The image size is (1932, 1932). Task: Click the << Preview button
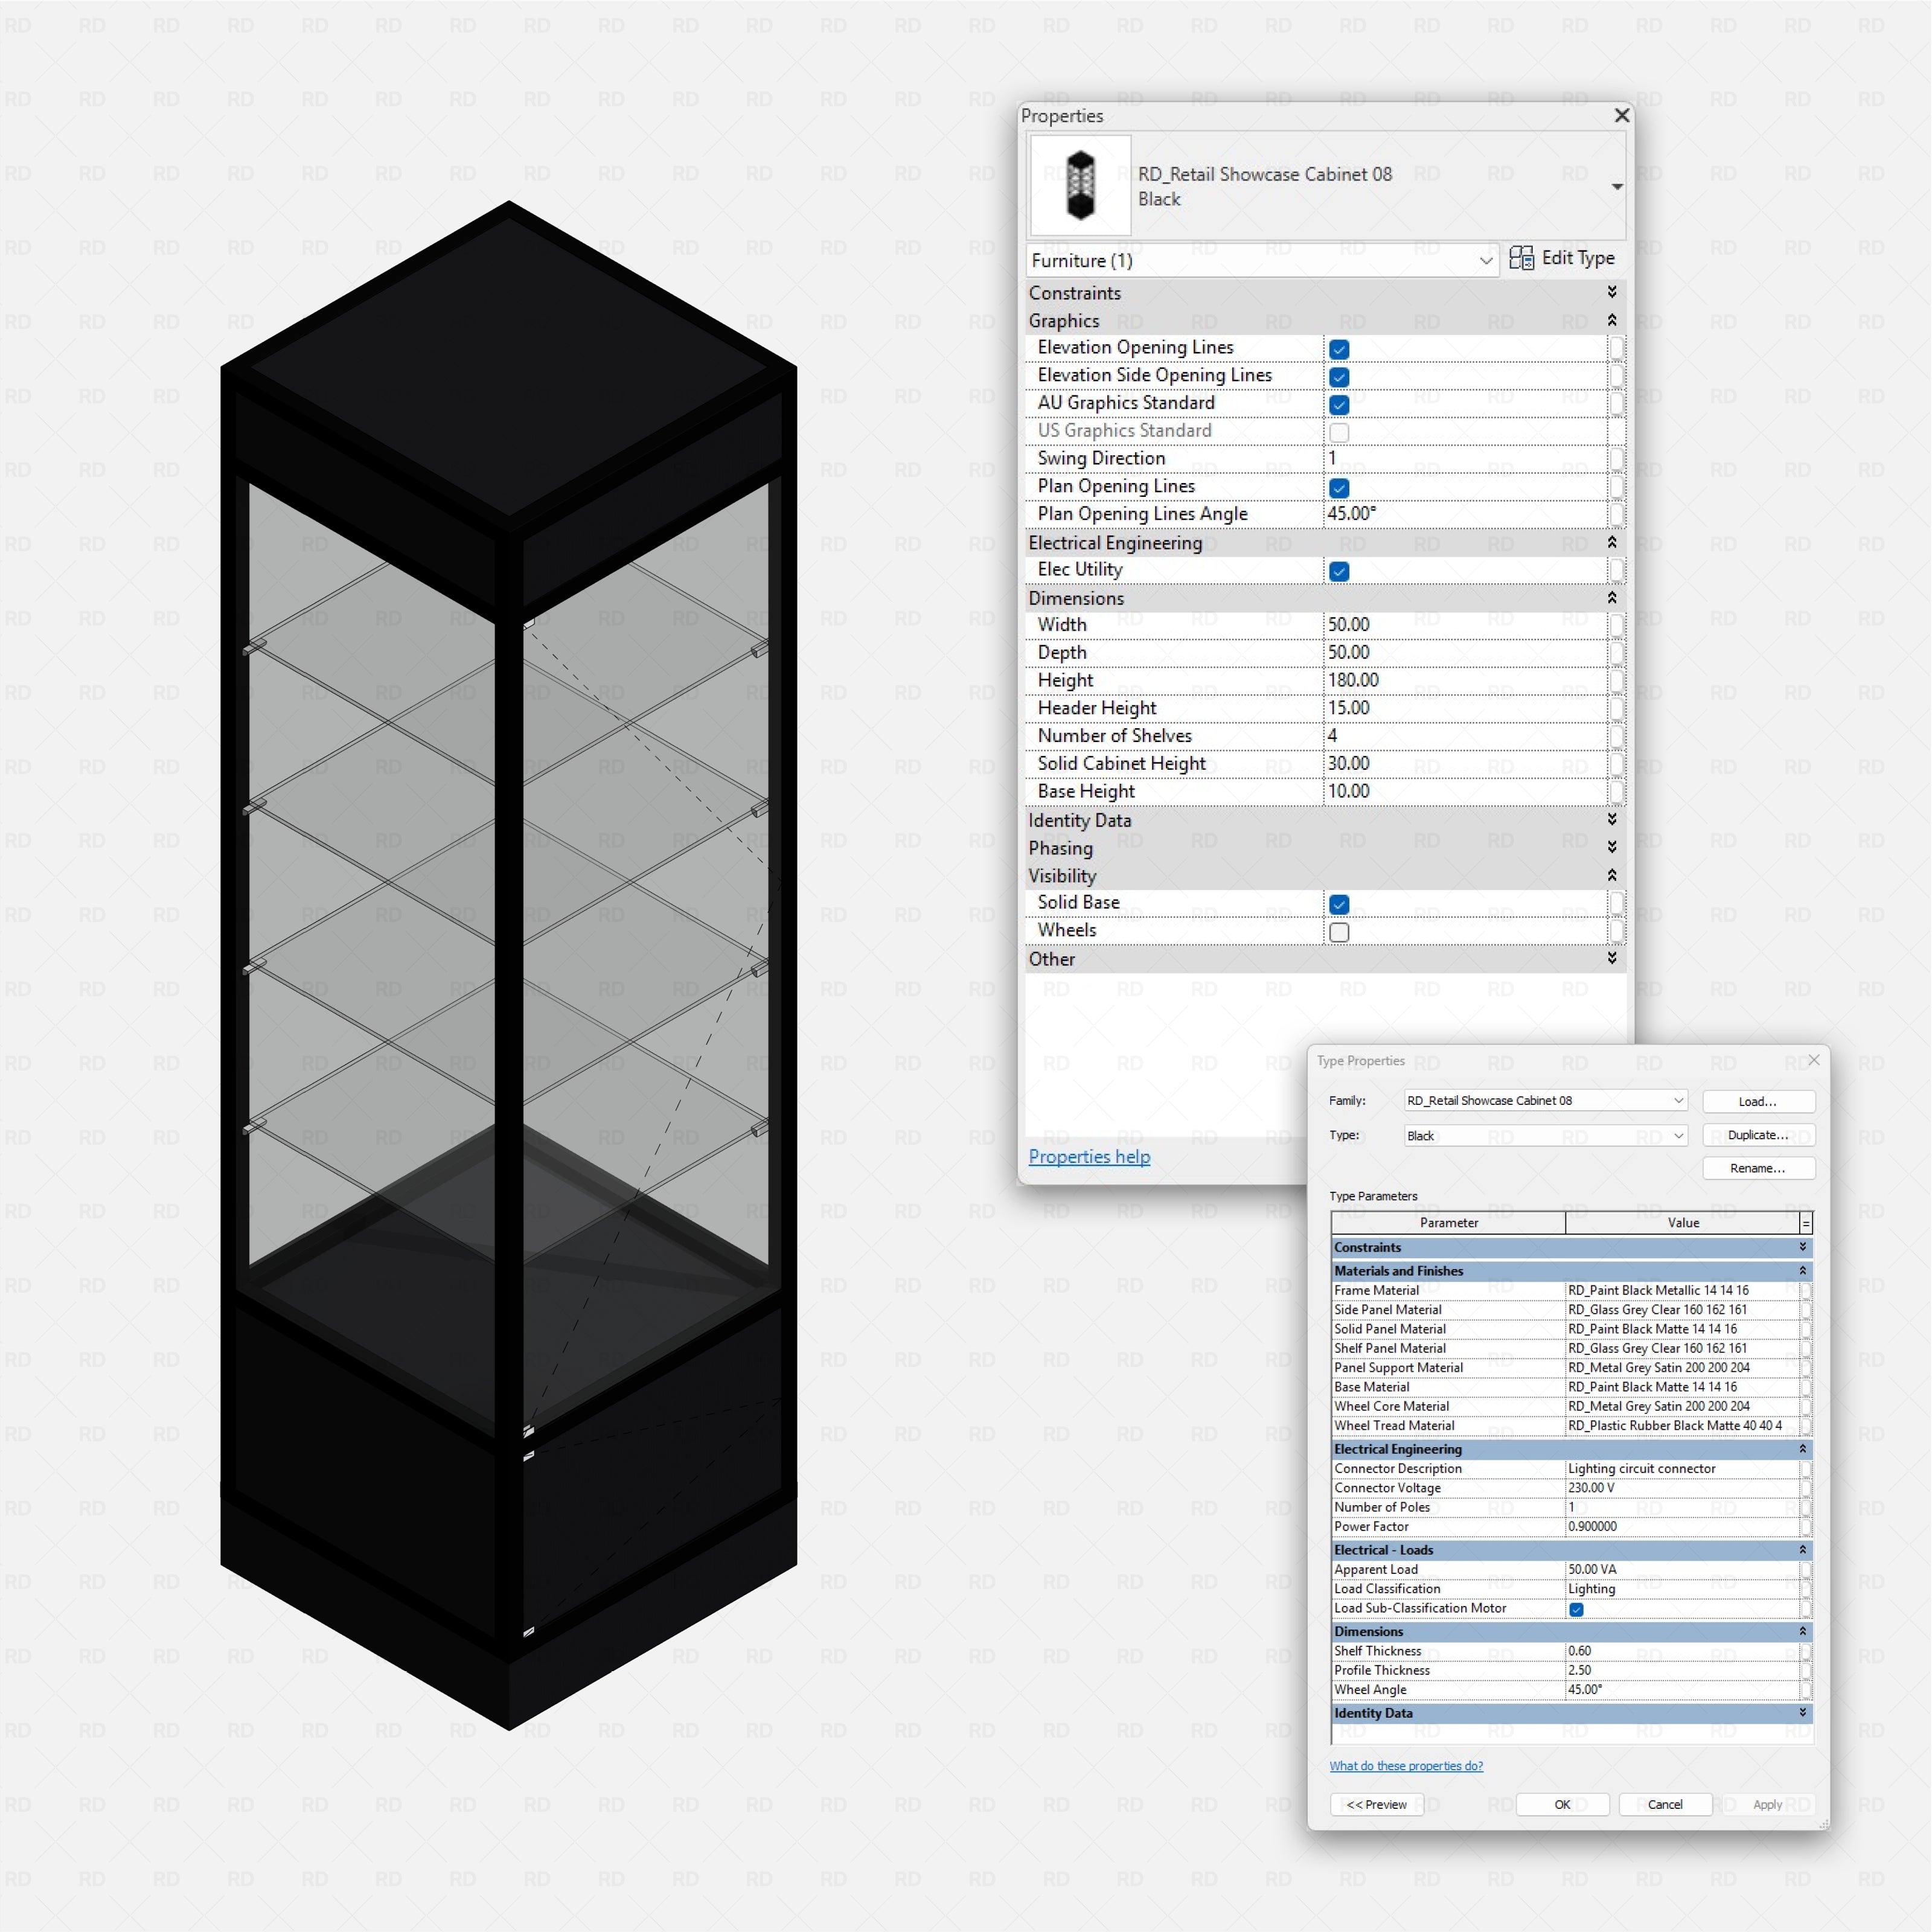tap(1377, 1804)
